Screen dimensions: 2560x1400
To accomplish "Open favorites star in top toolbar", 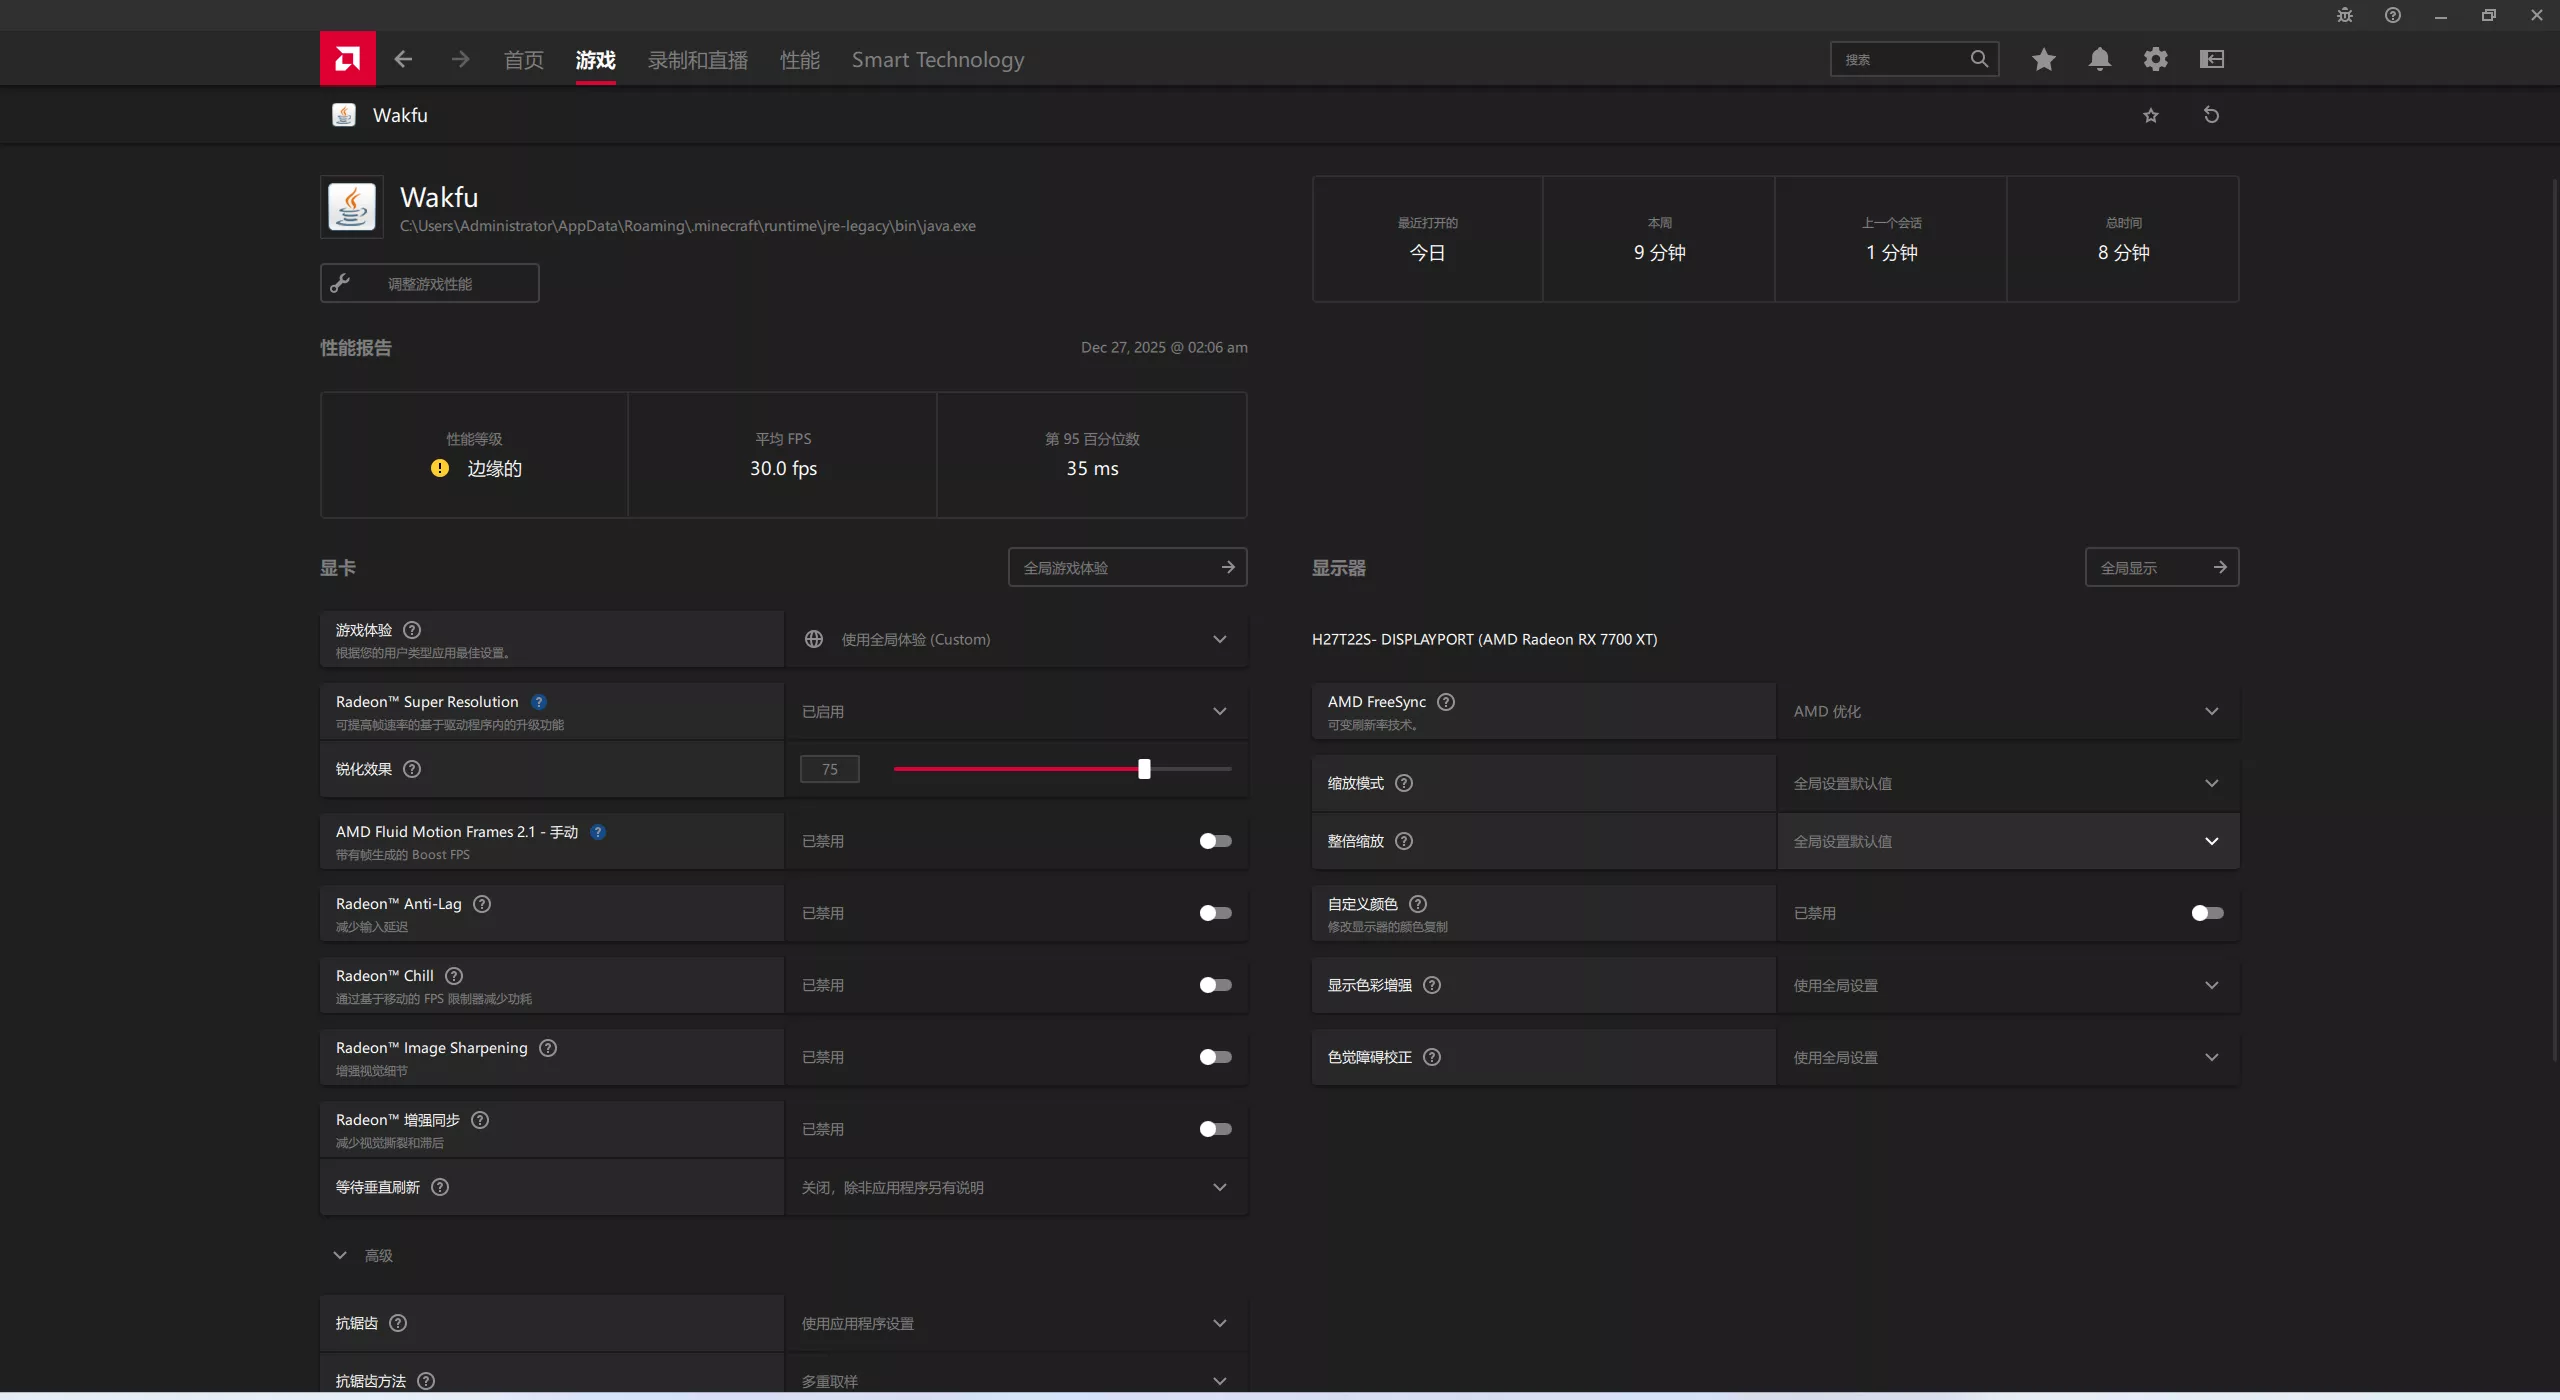I will pyautogui.click(x=2043, y=59).
